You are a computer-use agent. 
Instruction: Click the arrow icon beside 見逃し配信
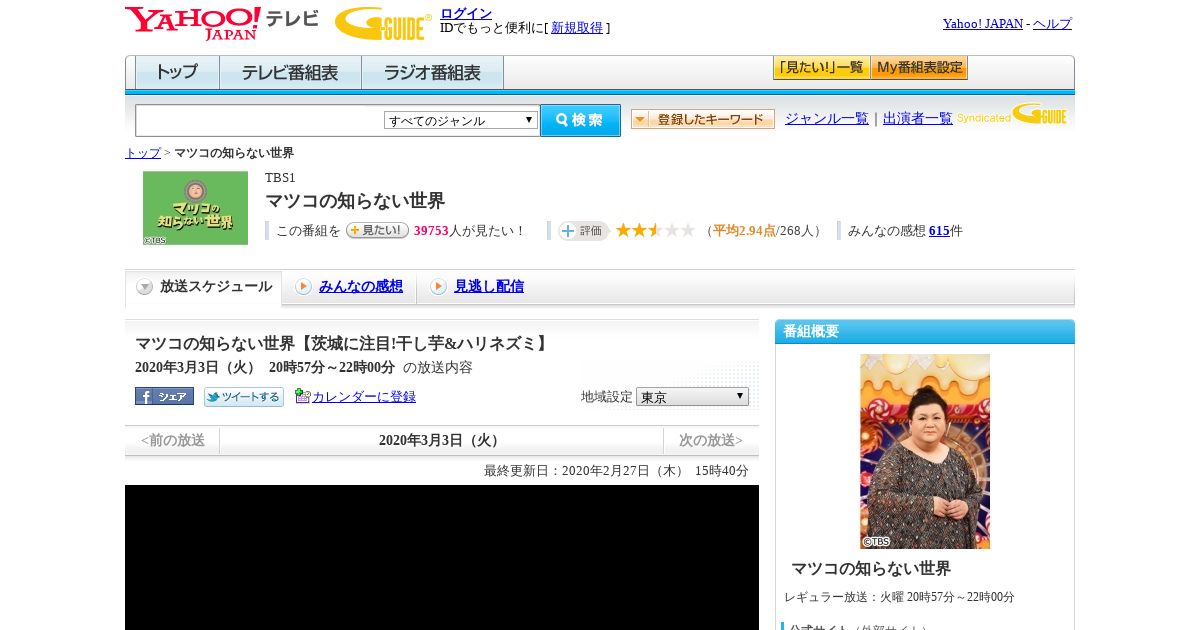pyautogui.click(x=438, y=287)
